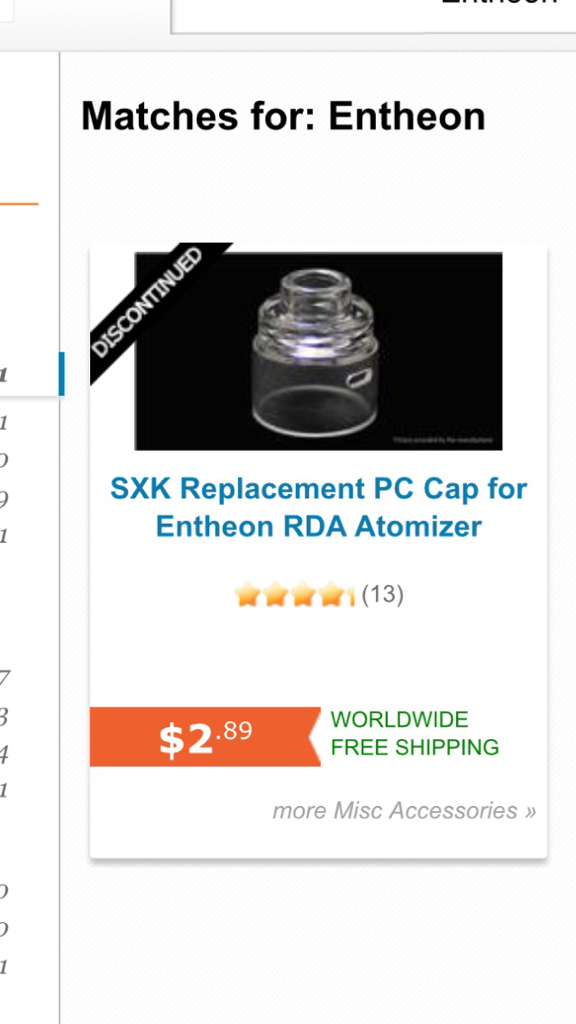Select the sidebar category ending in 7
Image resolution: width=576 pixels, height=1024 pixels.
[x=4, y=679]
